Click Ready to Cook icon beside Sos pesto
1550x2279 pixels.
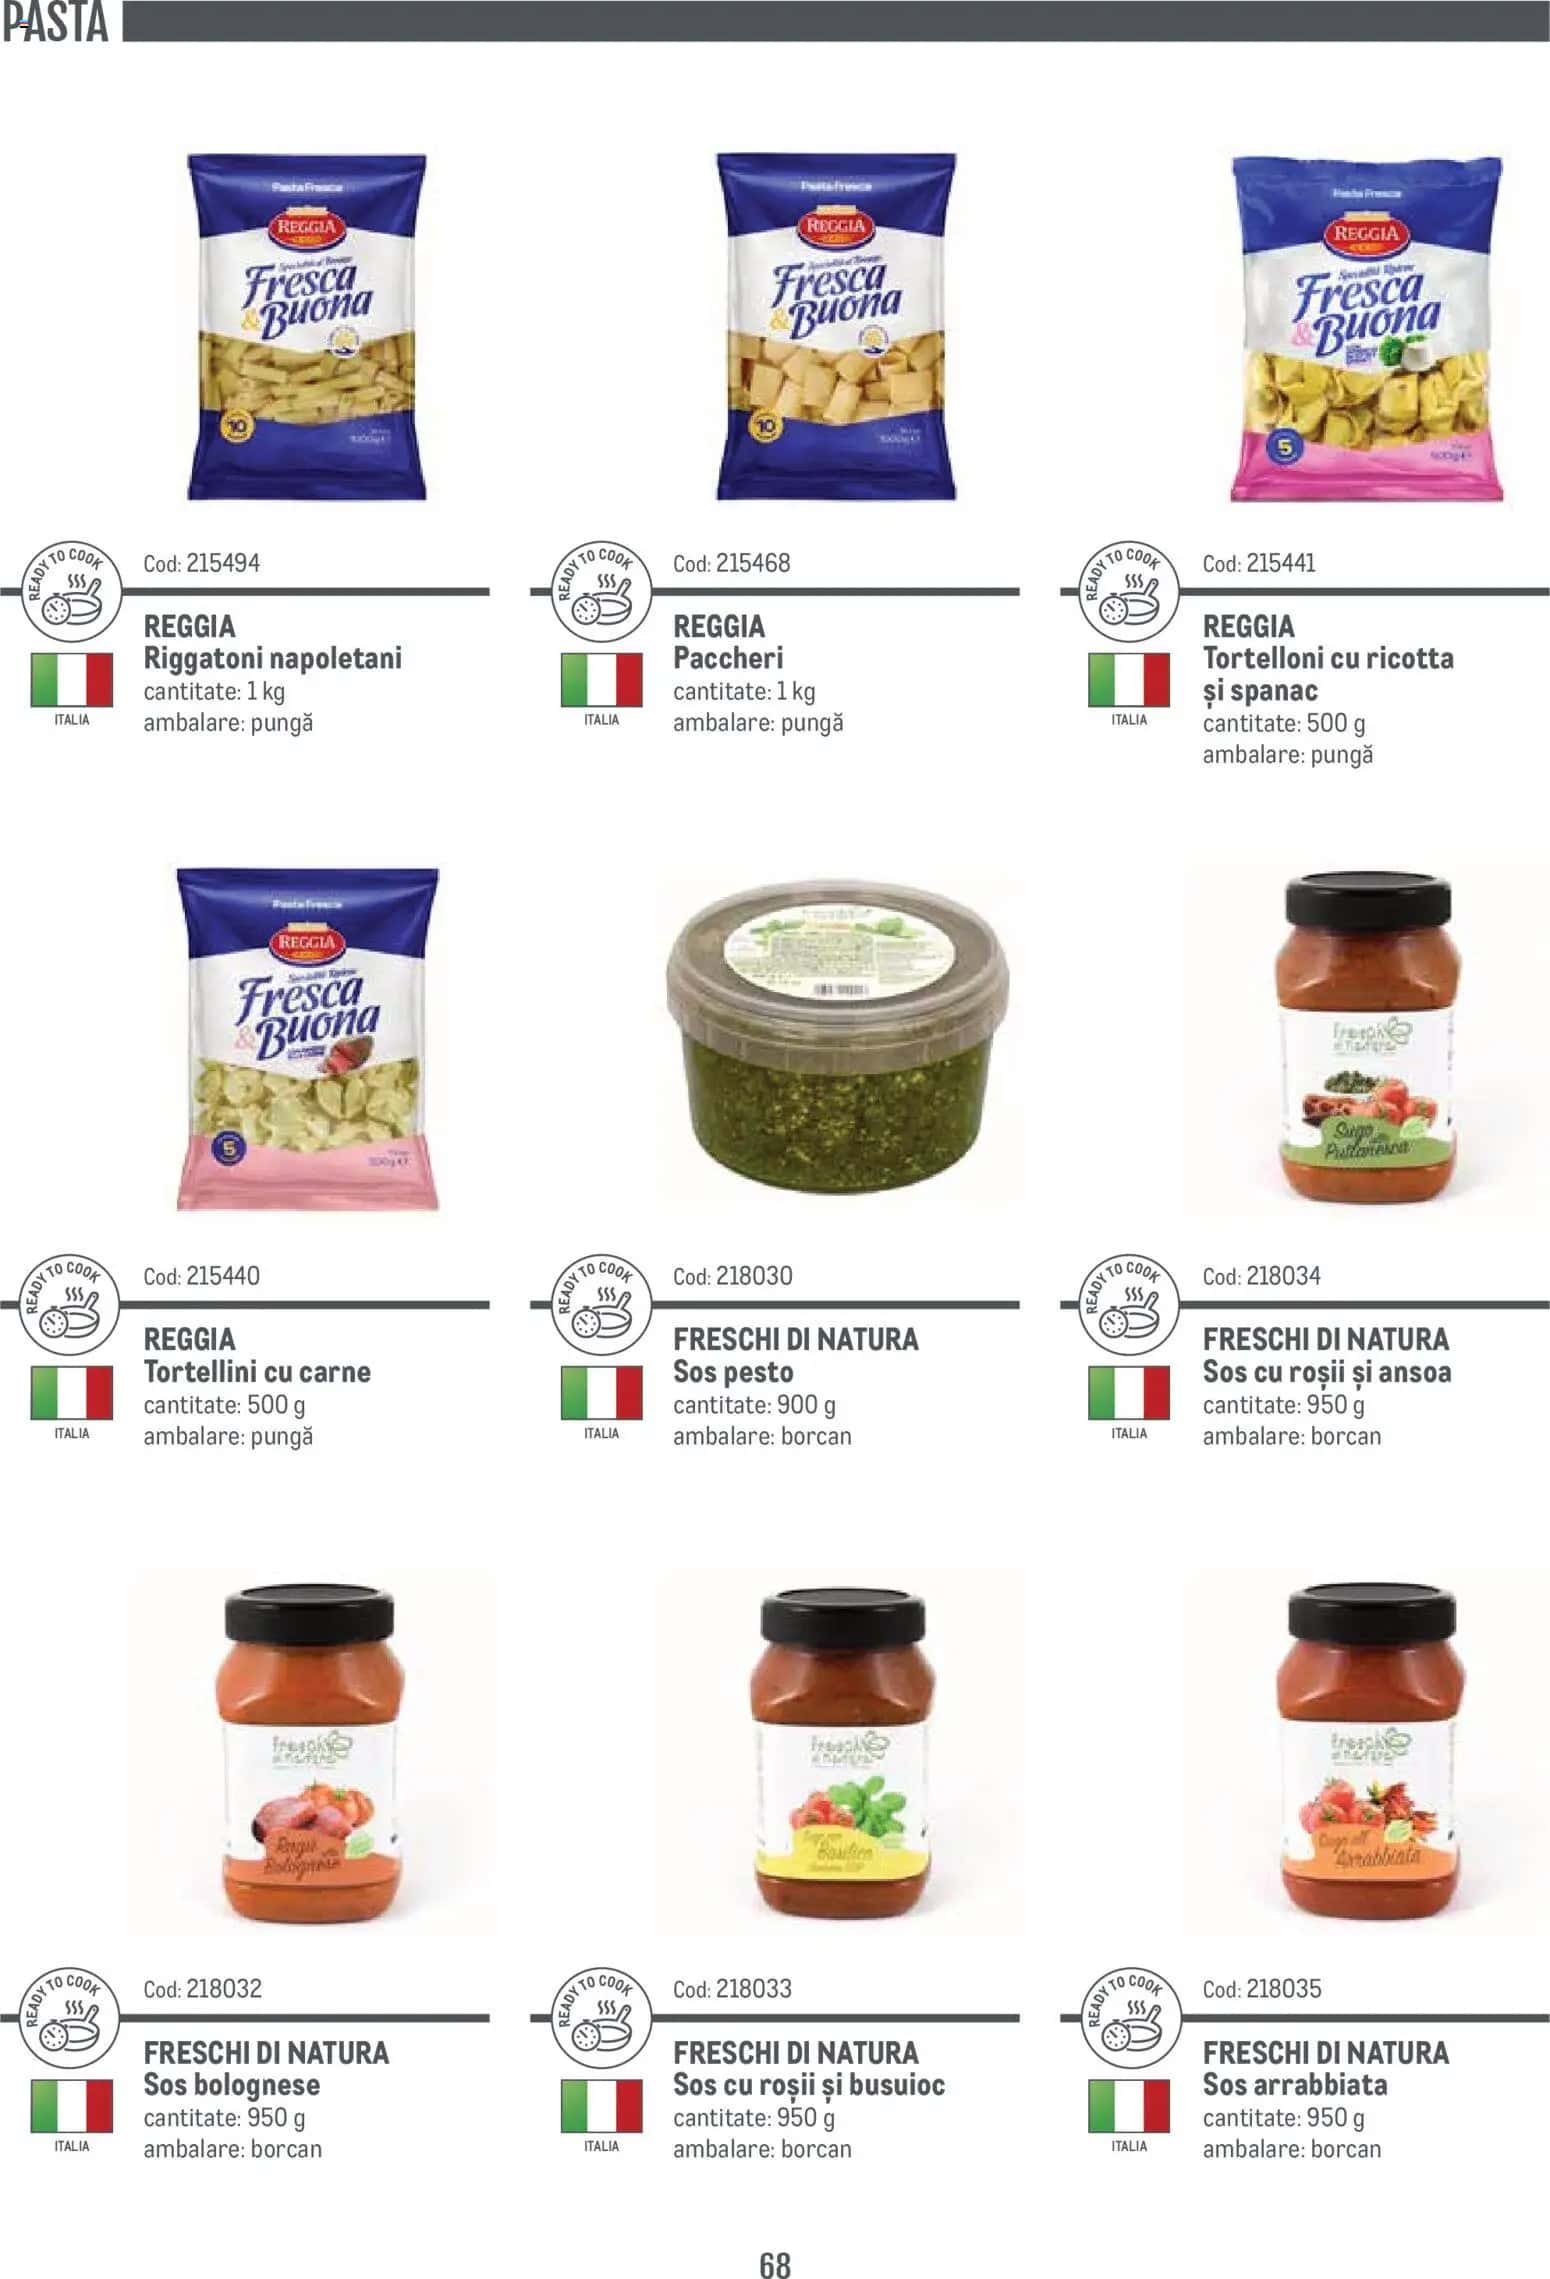pyautogui.click(x=601, y=1306)
